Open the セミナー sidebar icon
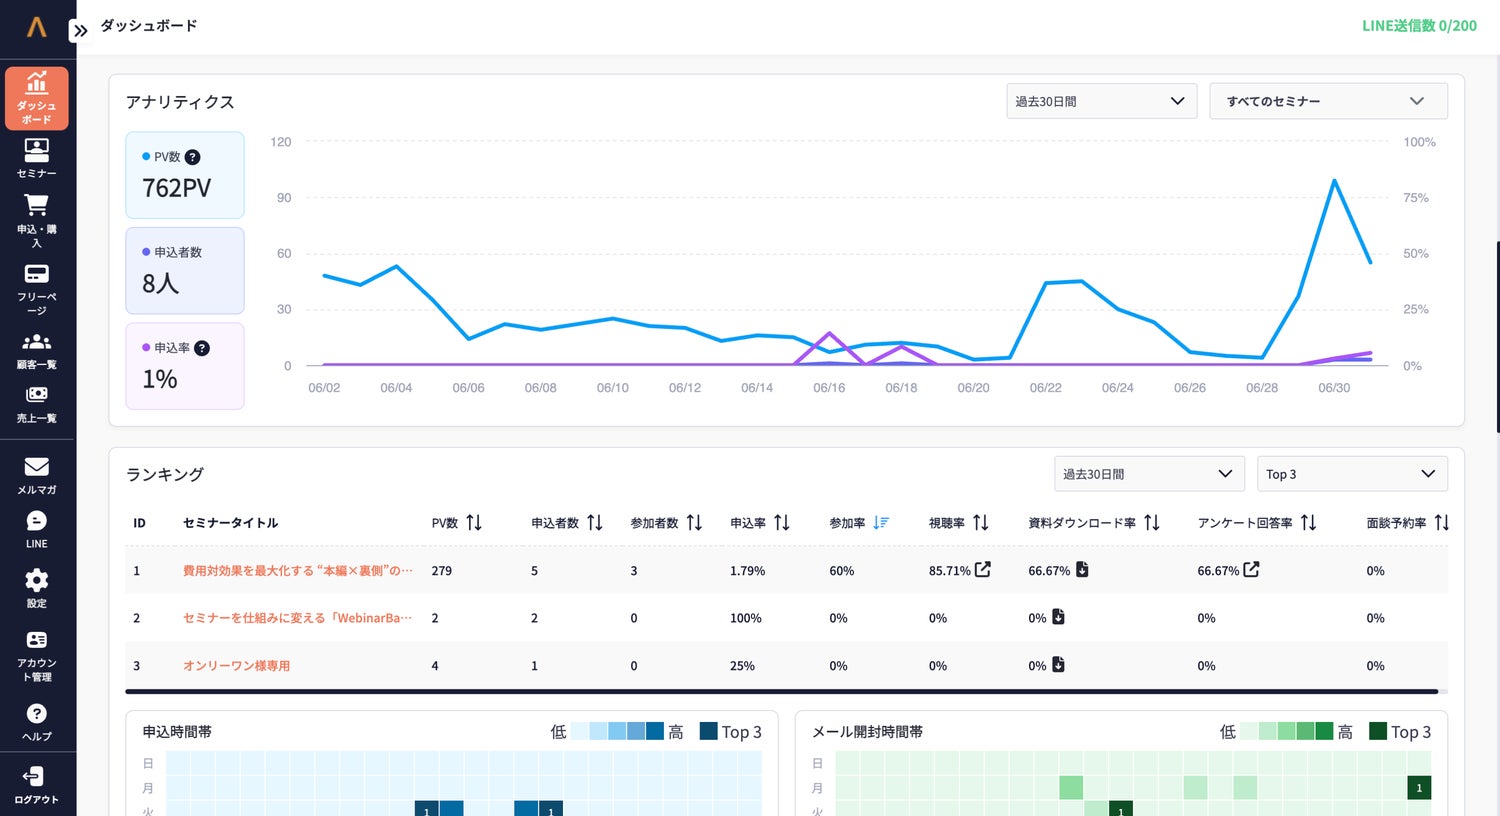The height and width of the screenshot is (816, 1500). coord(36,150)
